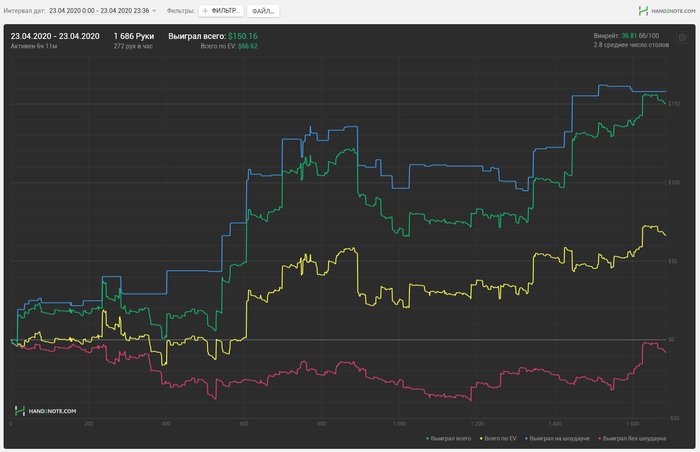Open the date interval dropdown arrow

154,11
